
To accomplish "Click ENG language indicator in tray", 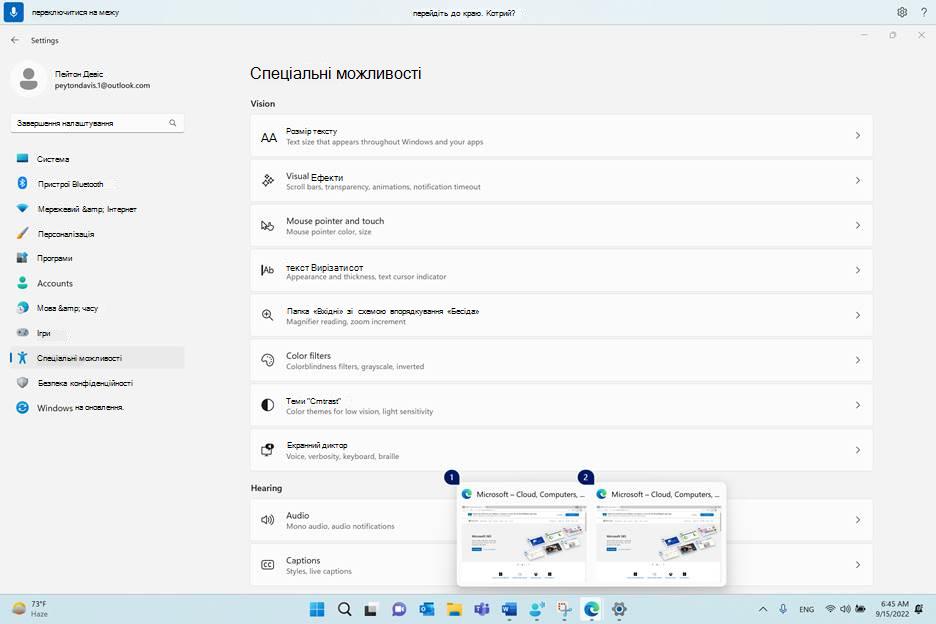I will pos(806,609).
